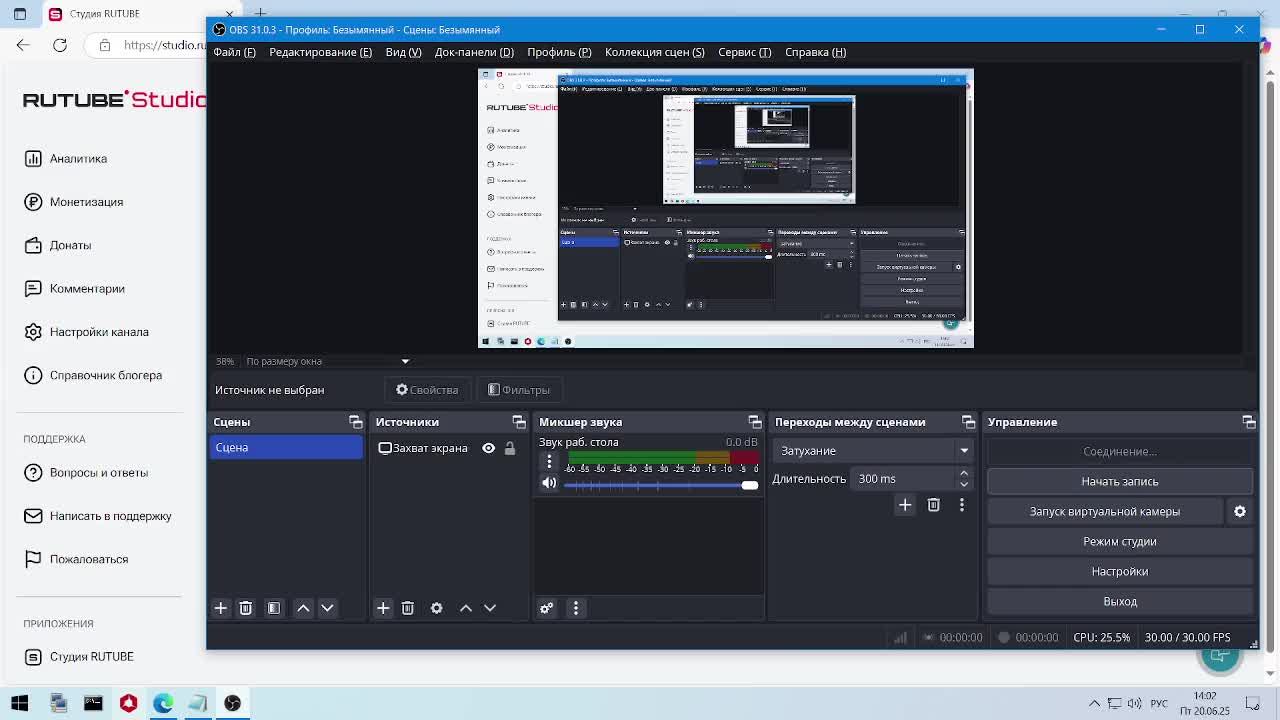Image resolution: width=1280 pixels, height=720 pixels.
Task: Move the source up in the list
Action: tap(465, 608)
